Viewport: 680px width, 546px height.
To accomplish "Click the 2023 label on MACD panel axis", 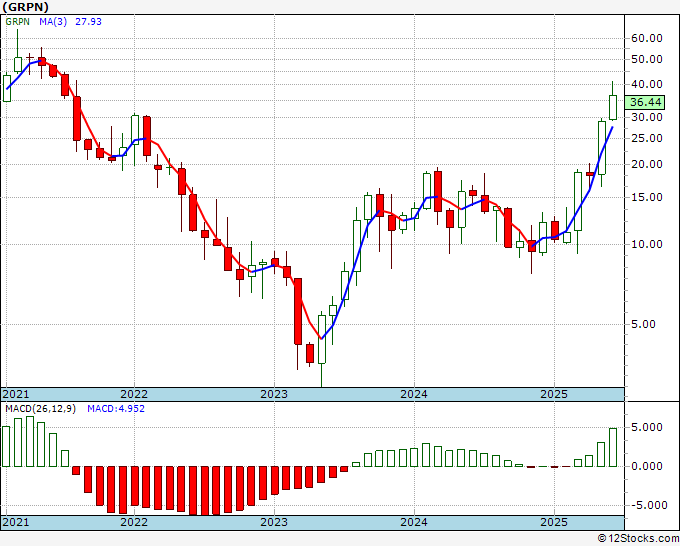I will coord(274,522).
